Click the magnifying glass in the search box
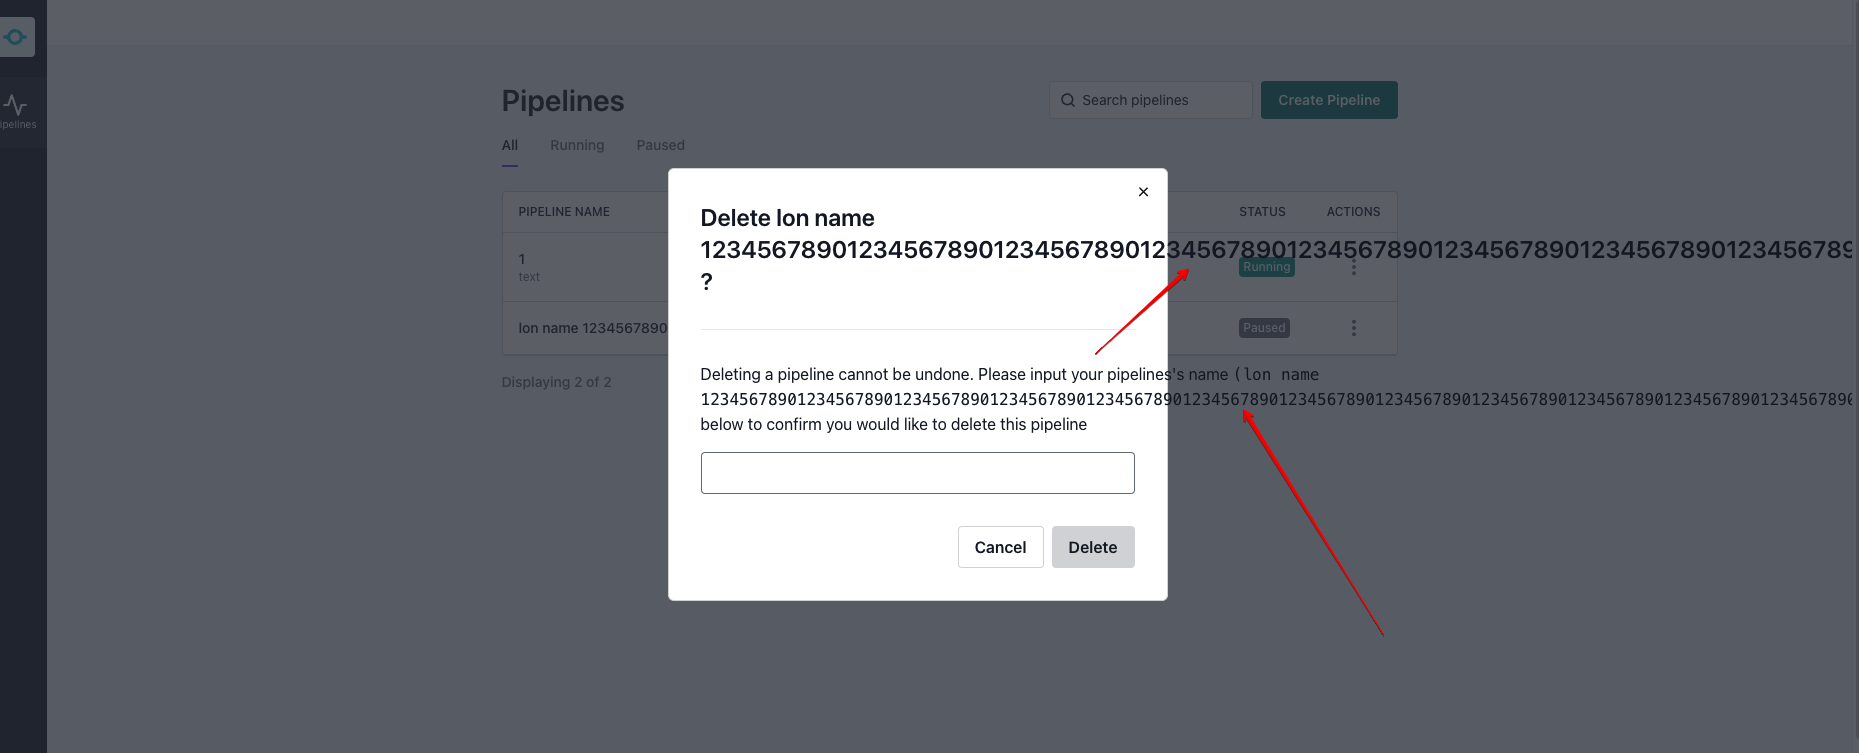 pyautogui.click(x=1068, y=100)
